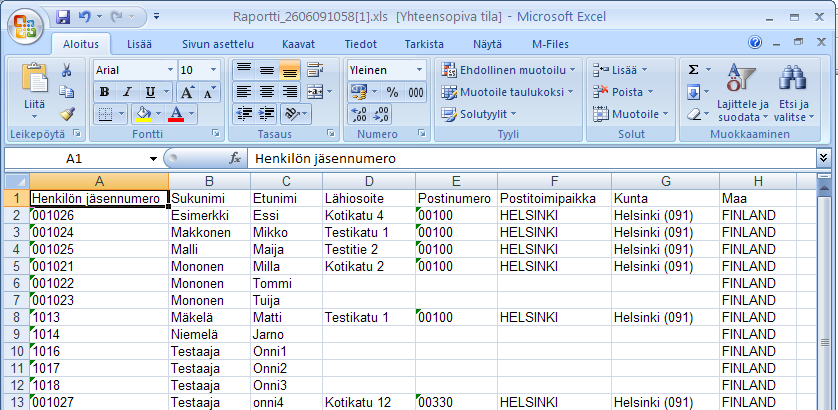Apply thousands separator (000) style
Screen dimensions: 838x410
(416, 92)
